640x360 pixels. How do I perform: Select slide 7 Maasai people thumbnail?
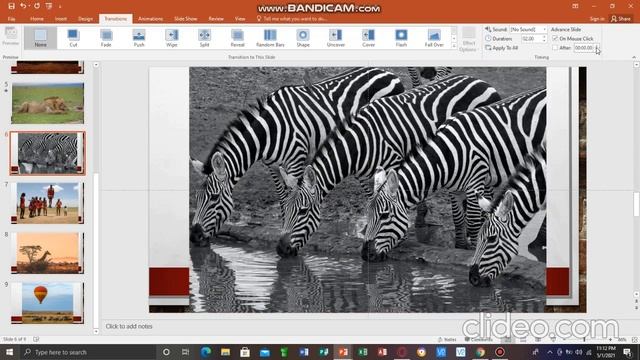(x=47, y=203)
